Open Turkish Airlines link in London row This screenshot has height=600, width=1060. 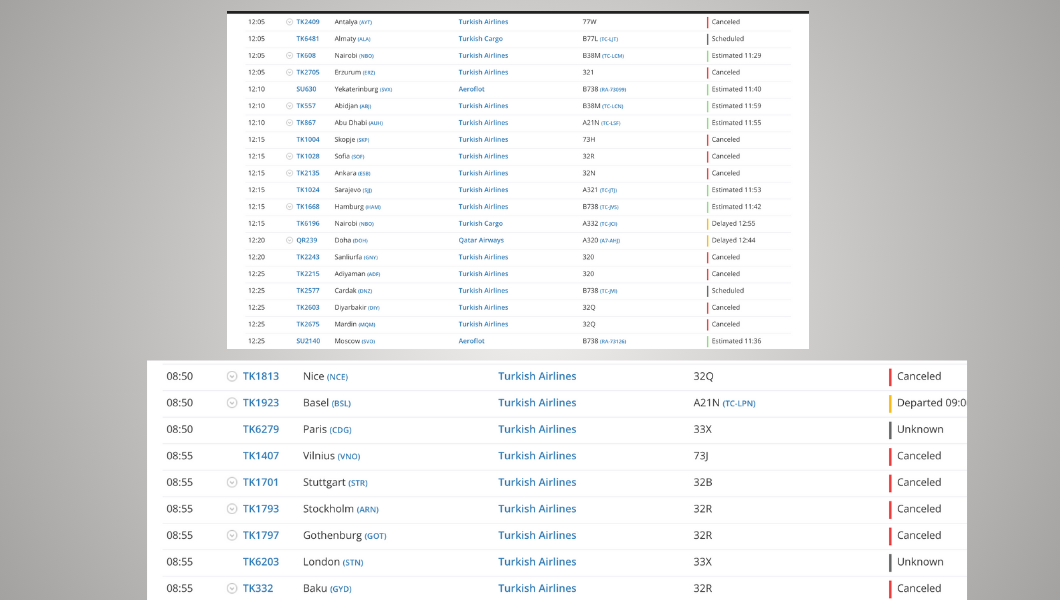click(537, 562)
